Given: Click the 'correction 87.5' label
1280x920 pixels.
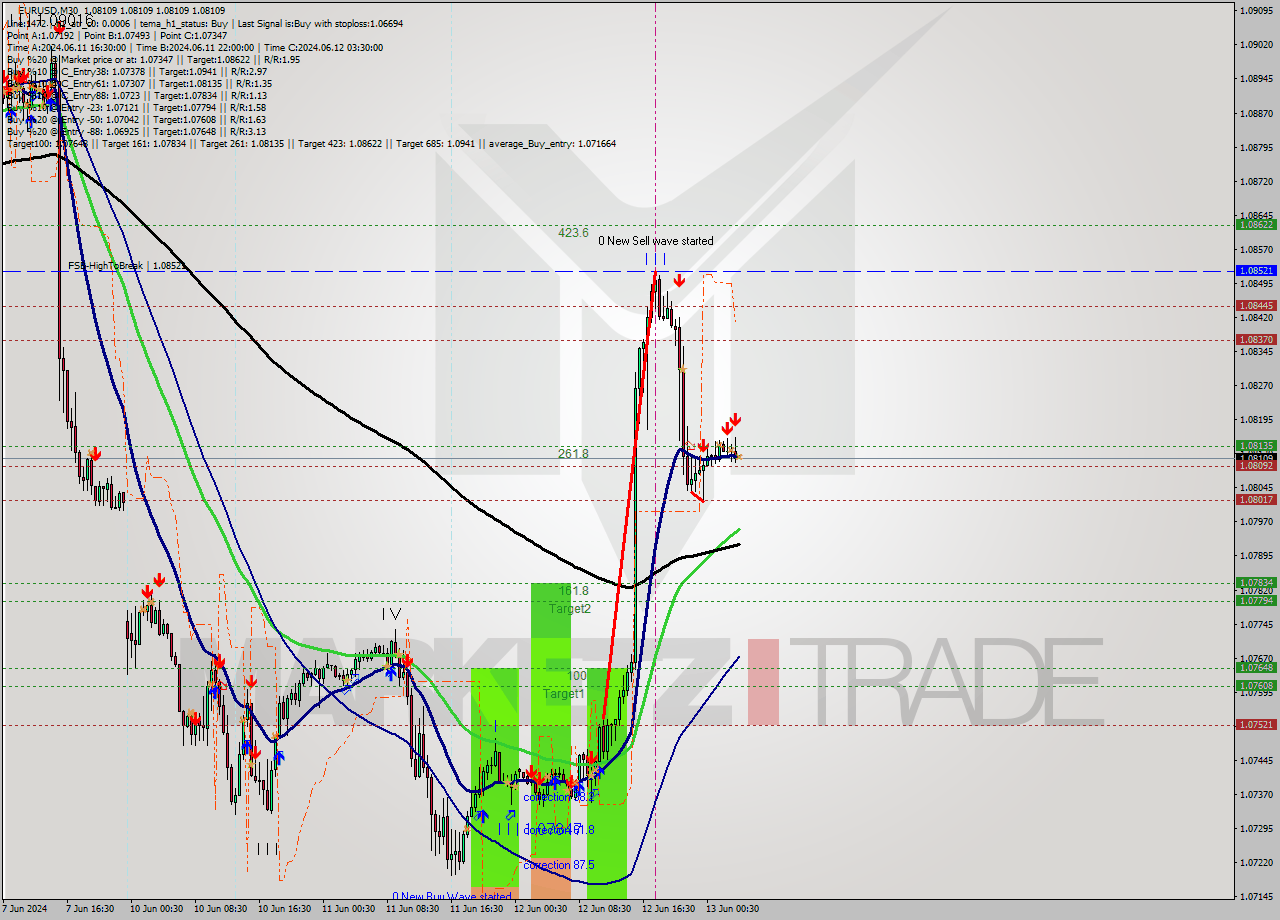Looking at the screenshot, I should (558, 865).
